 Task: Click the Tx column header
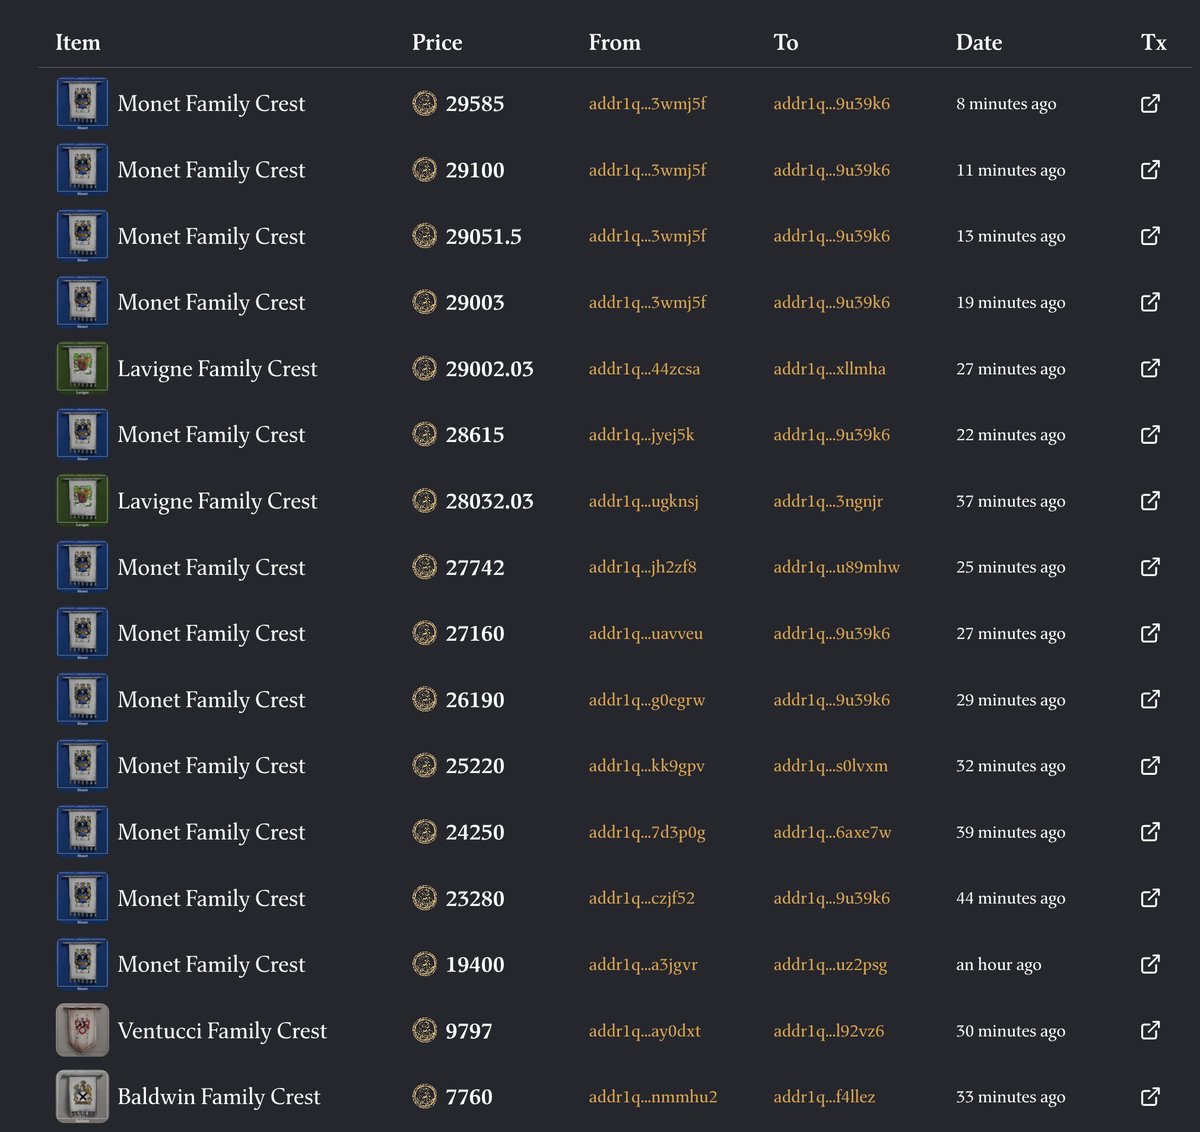tap(1153, 42)
